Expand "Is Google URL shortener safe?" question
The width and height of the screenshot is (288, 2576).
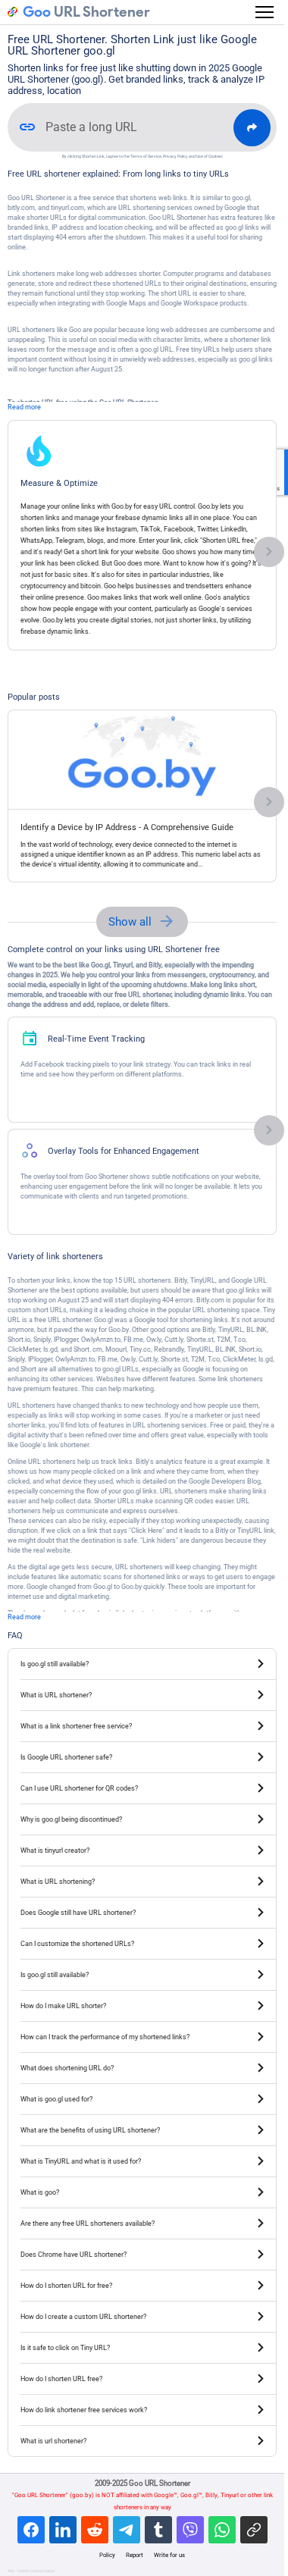click(142, 1757)
